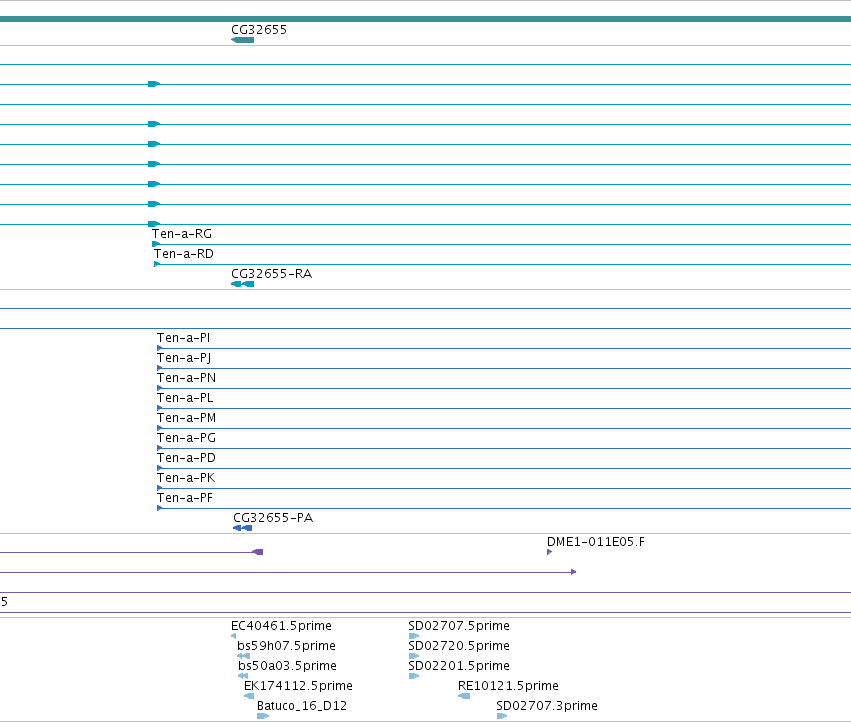
Task: Click the purple exon block glyph
Action: [258, 552]
